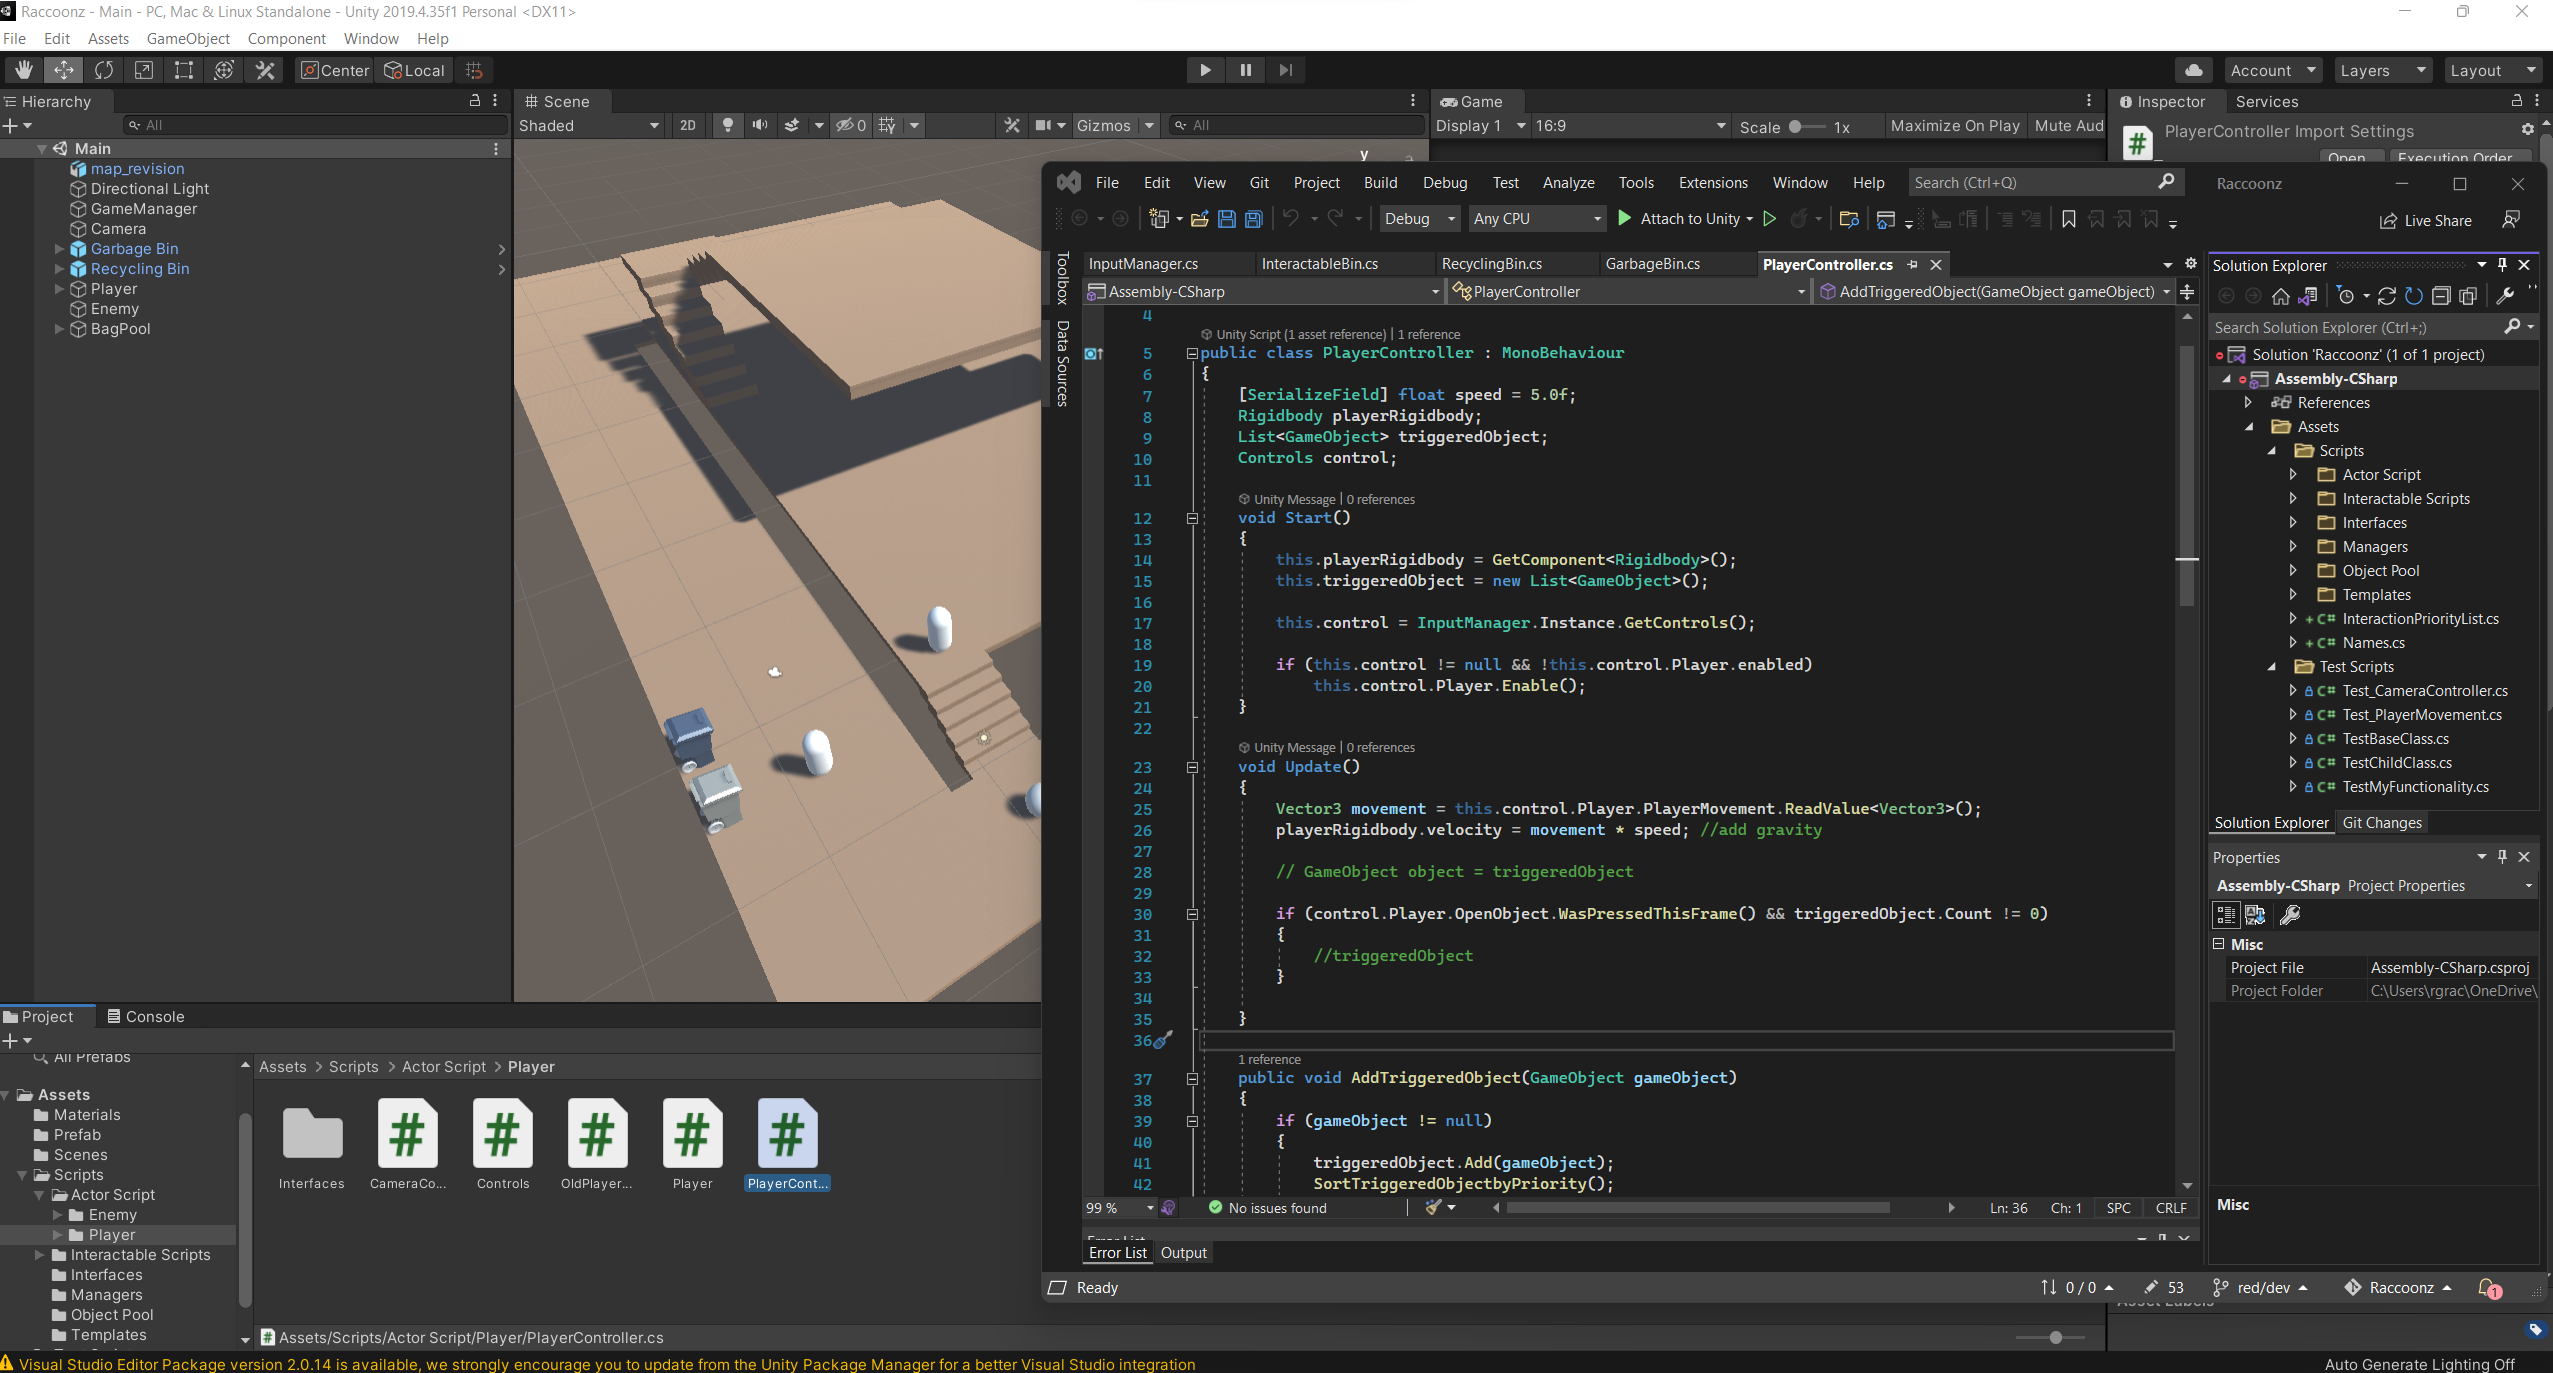Screen dimensions: 2553x1373
Task: Click Unity Step frame button
Action: click(x=1286, y=70)
